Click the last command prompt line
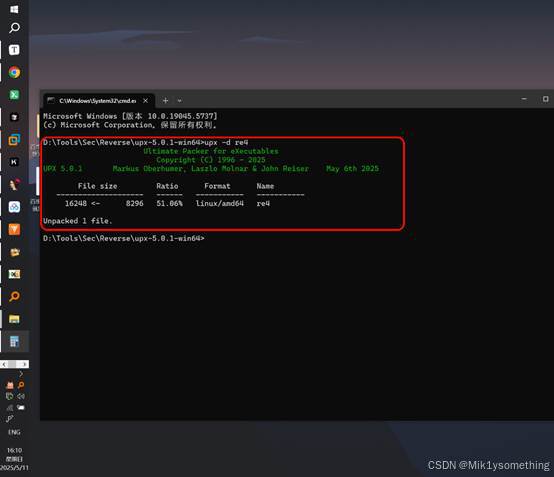 pos(124,238)
